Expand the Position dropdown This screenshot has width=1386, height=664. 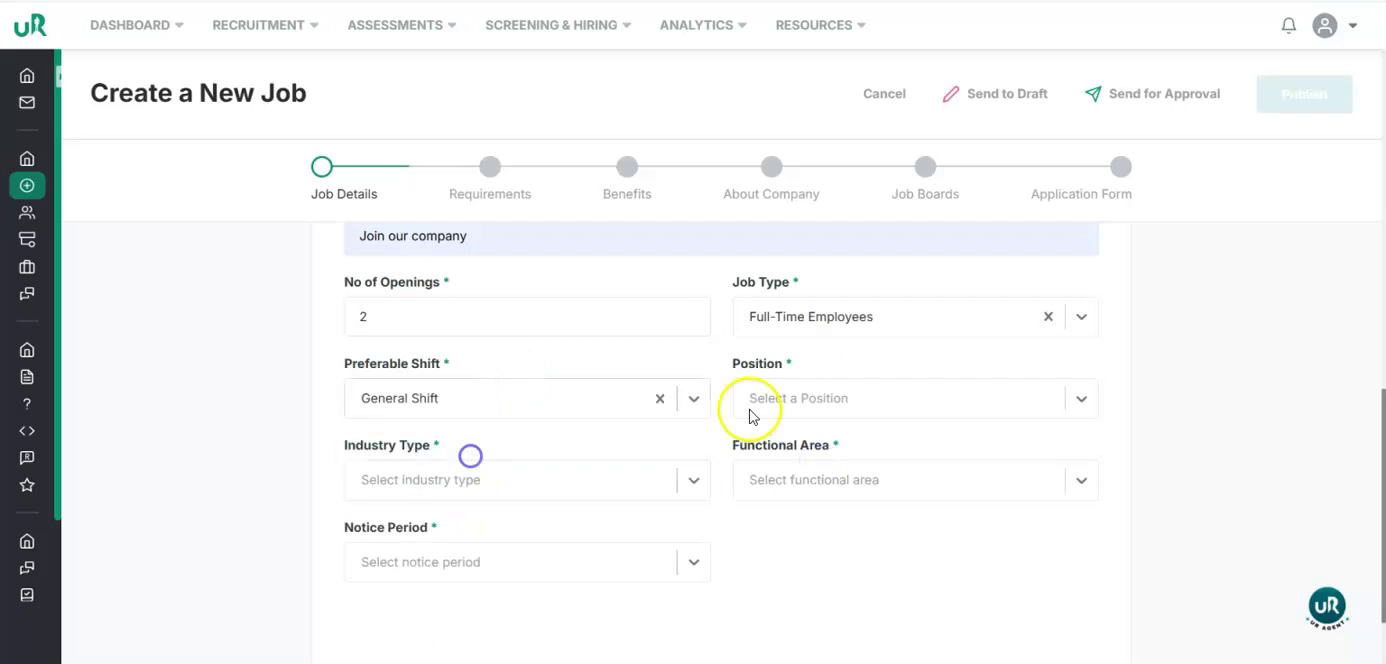tap(1081, 399)
